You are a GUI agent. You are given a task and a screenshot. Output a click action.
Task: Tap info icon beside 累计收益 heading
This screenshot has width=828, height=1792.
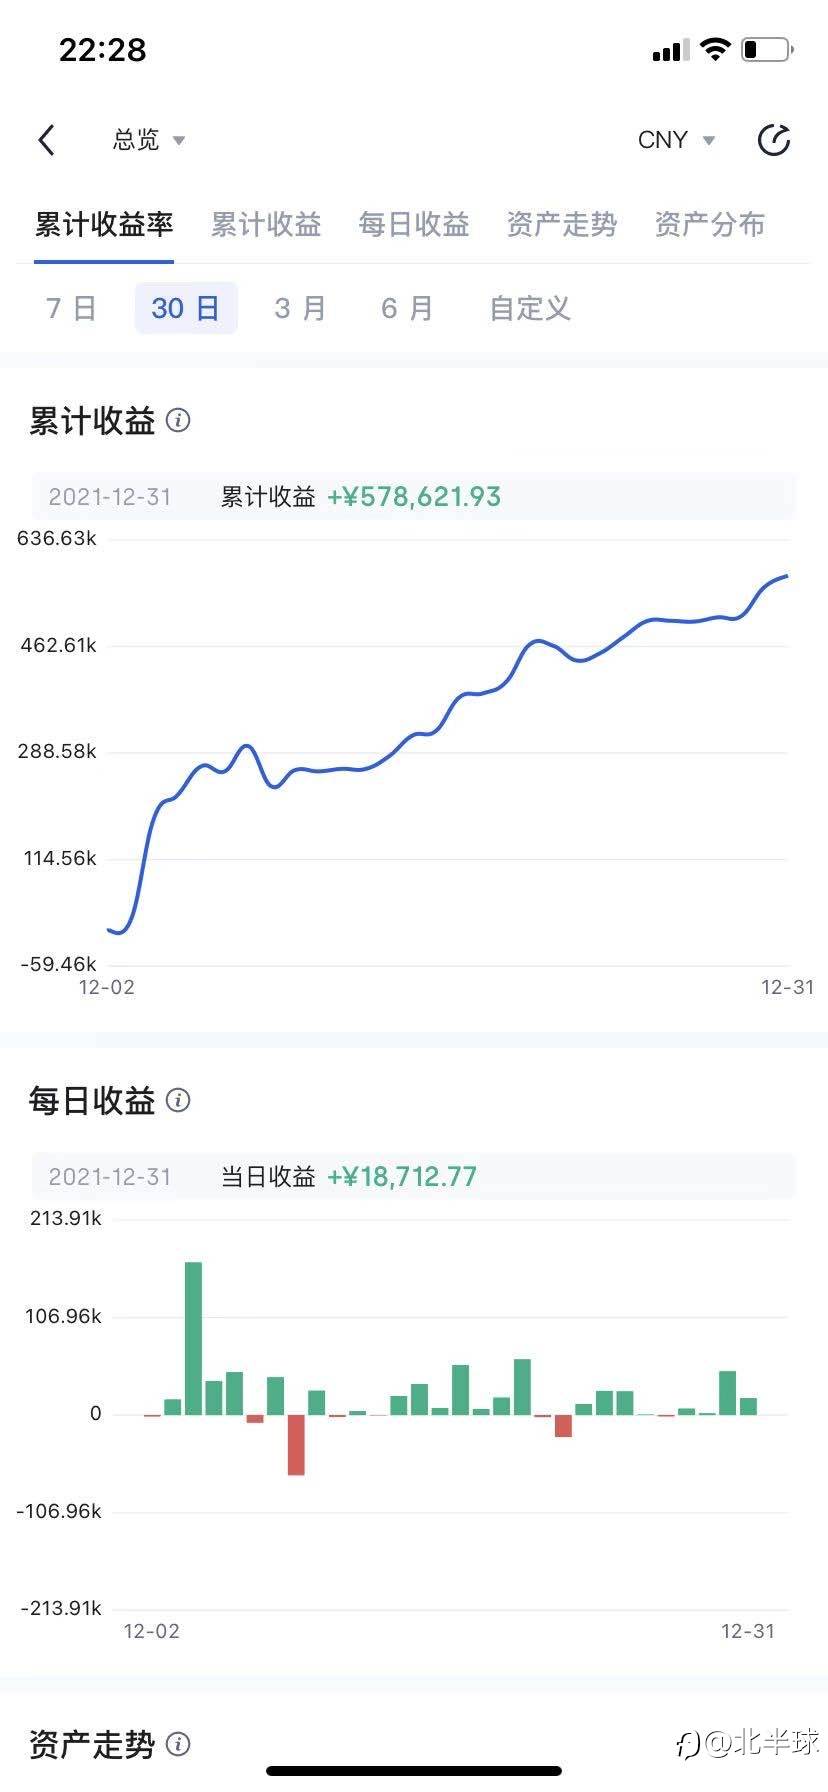click(x=178, y=420)
